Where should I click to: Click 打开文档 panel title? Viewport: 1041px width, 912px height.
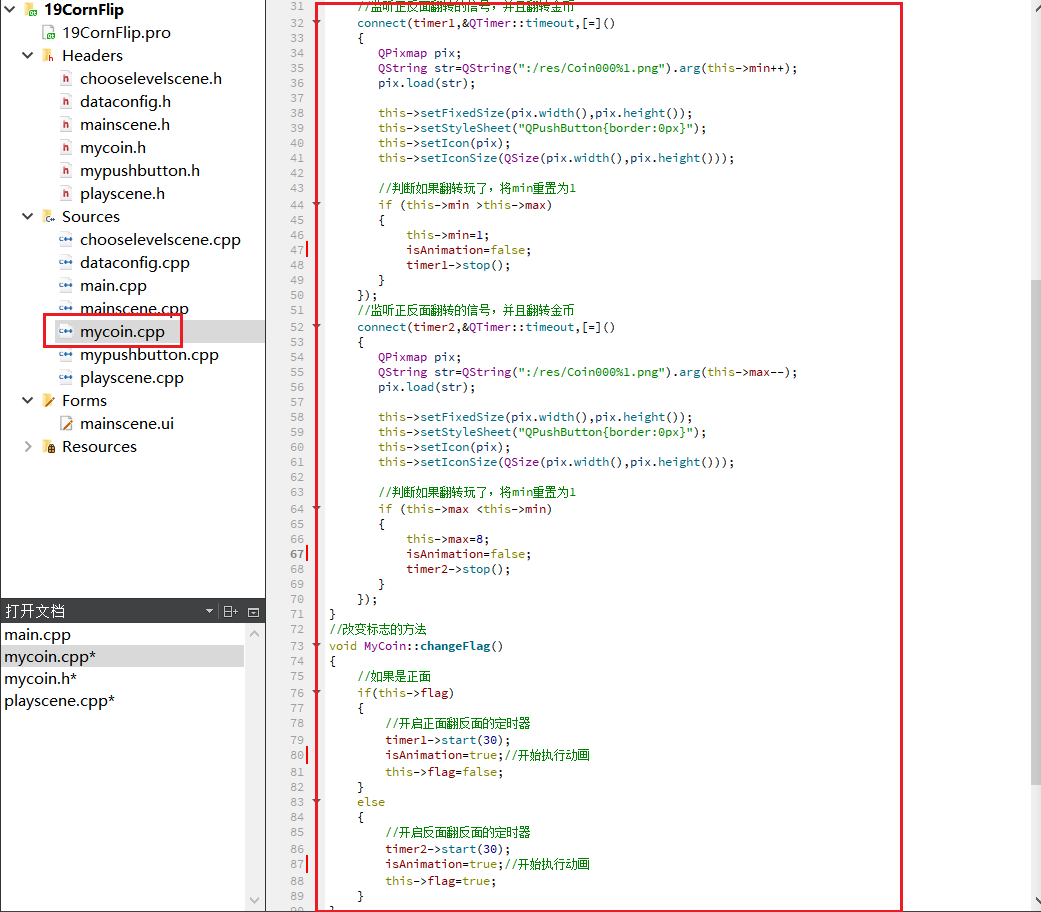(x=35, y=611)
